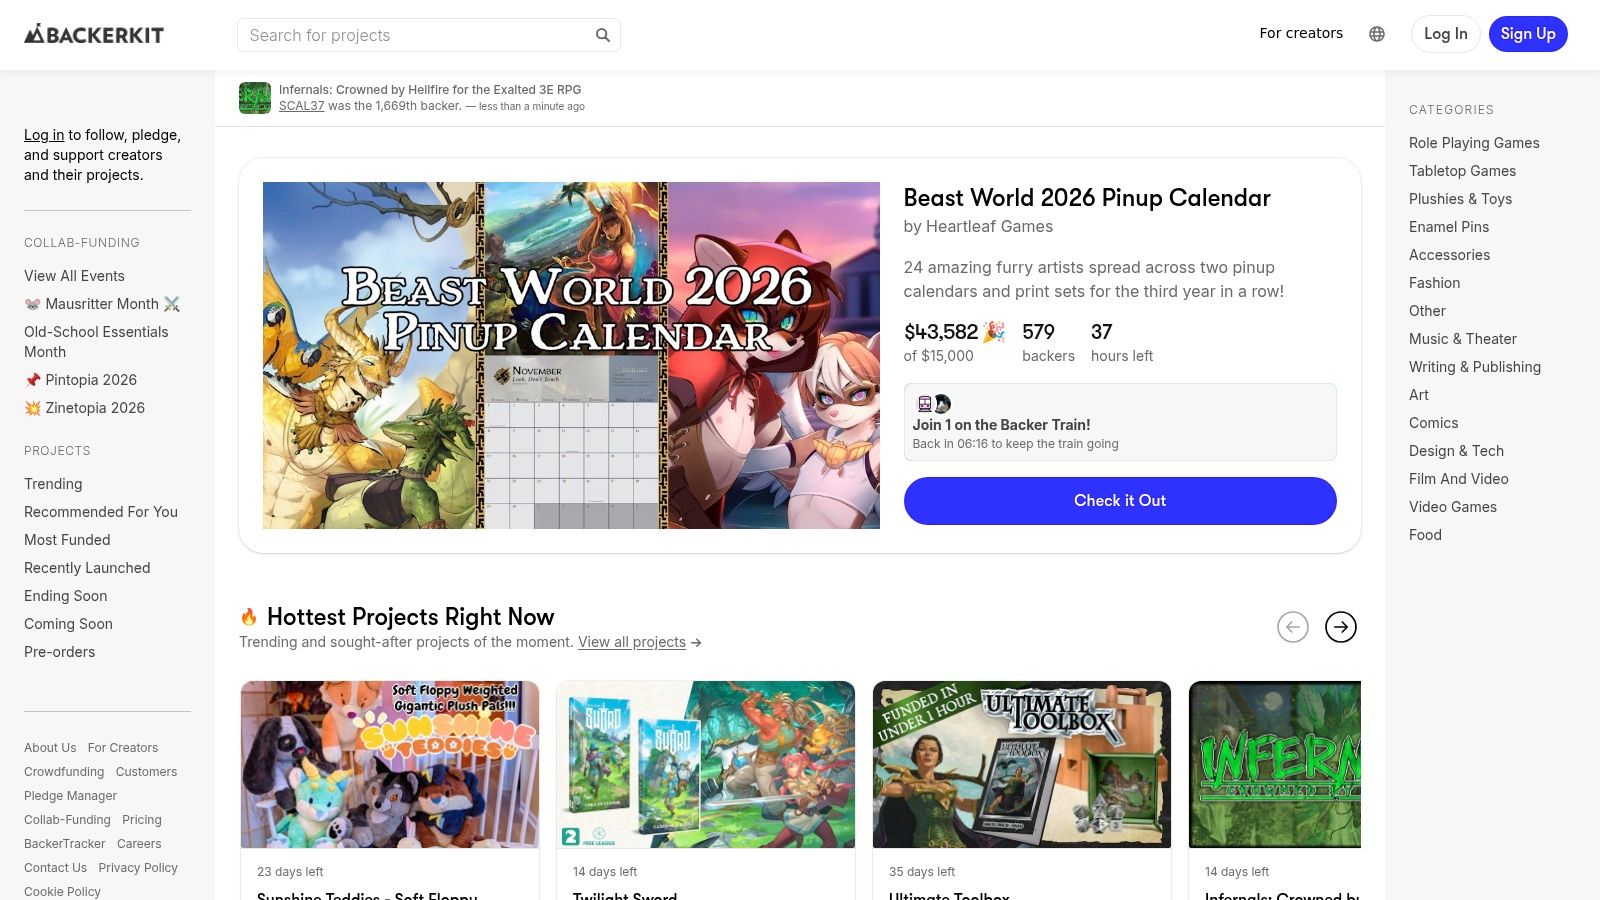This screenshot has width=1600, height=900.
Task: Click 'Pricing' in the footer links
Action: pyautogui.click(x=142, y=819)
